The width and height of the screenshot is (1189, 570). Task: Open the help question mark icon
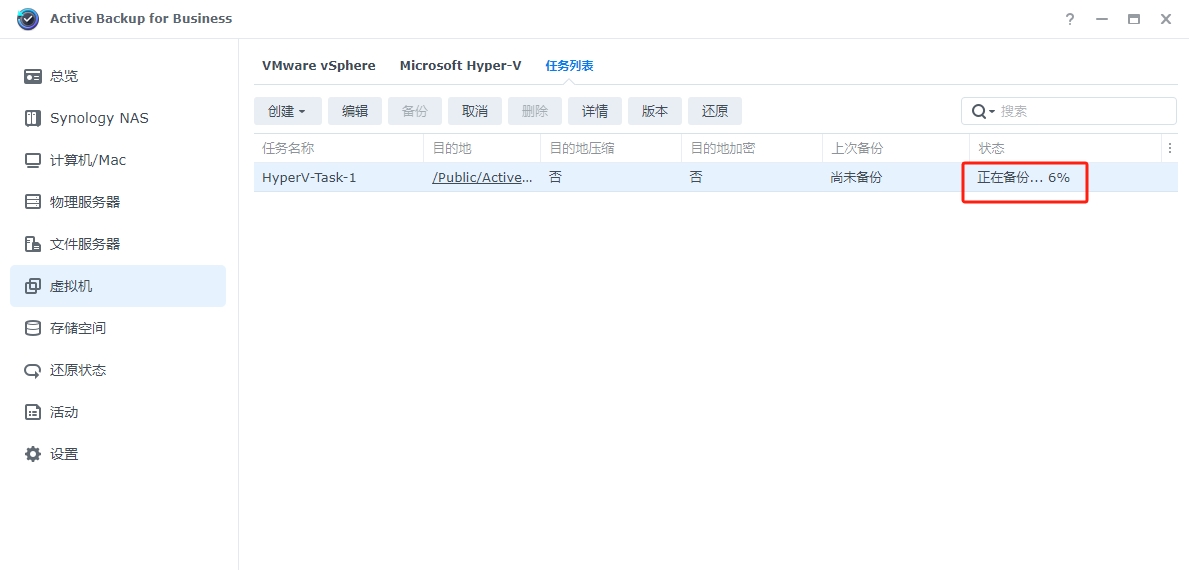(x=1069, y=19)
